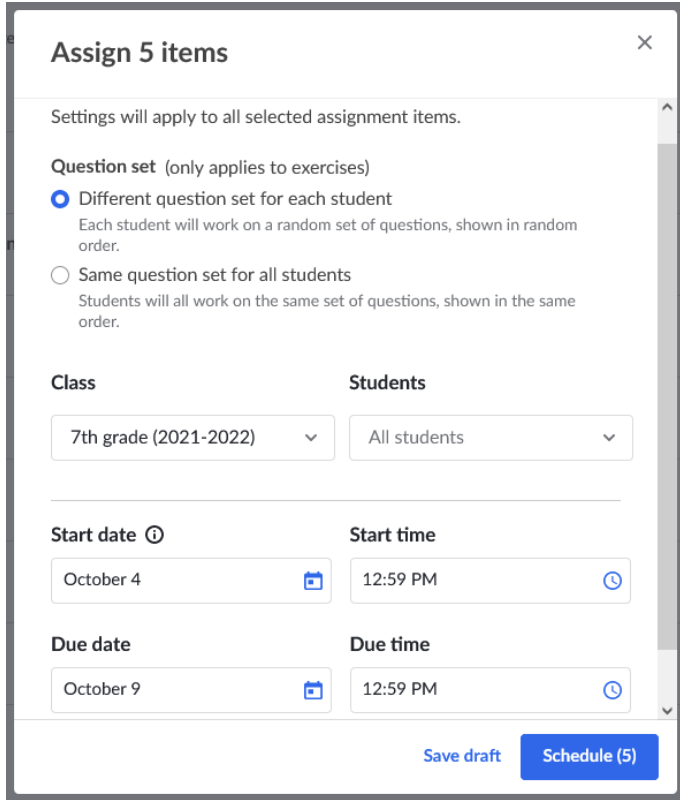This screenshot has height=800, width=680.
Task: Expand the Class dropdown chevron arrow
Action: 311,438
